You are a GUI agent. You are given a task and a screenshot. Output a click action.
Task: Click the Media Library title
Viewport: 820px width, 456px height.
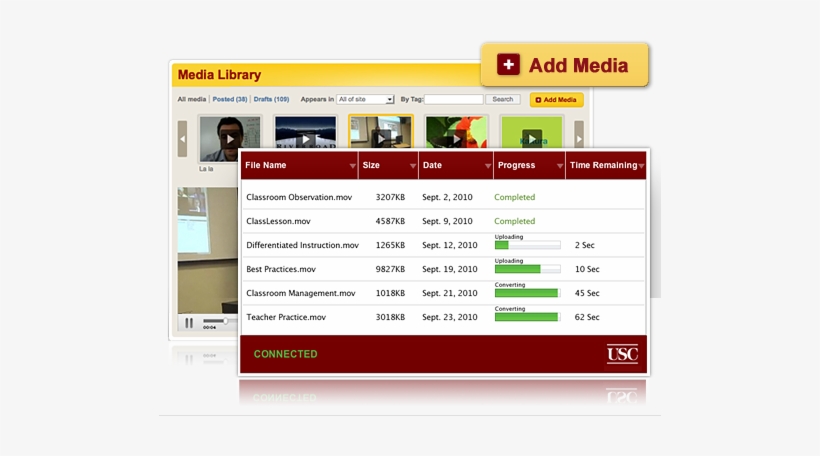point(219,75)
